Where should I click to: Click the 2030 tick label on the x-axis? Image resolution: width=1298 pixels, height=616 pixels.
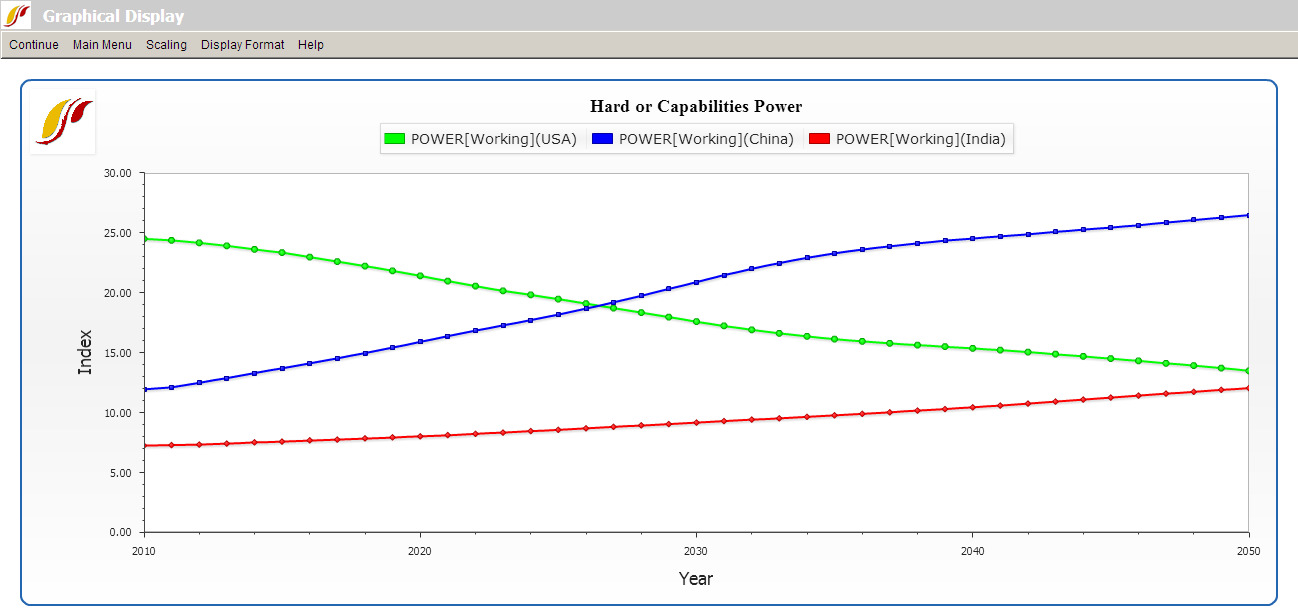tap(695, 550)
